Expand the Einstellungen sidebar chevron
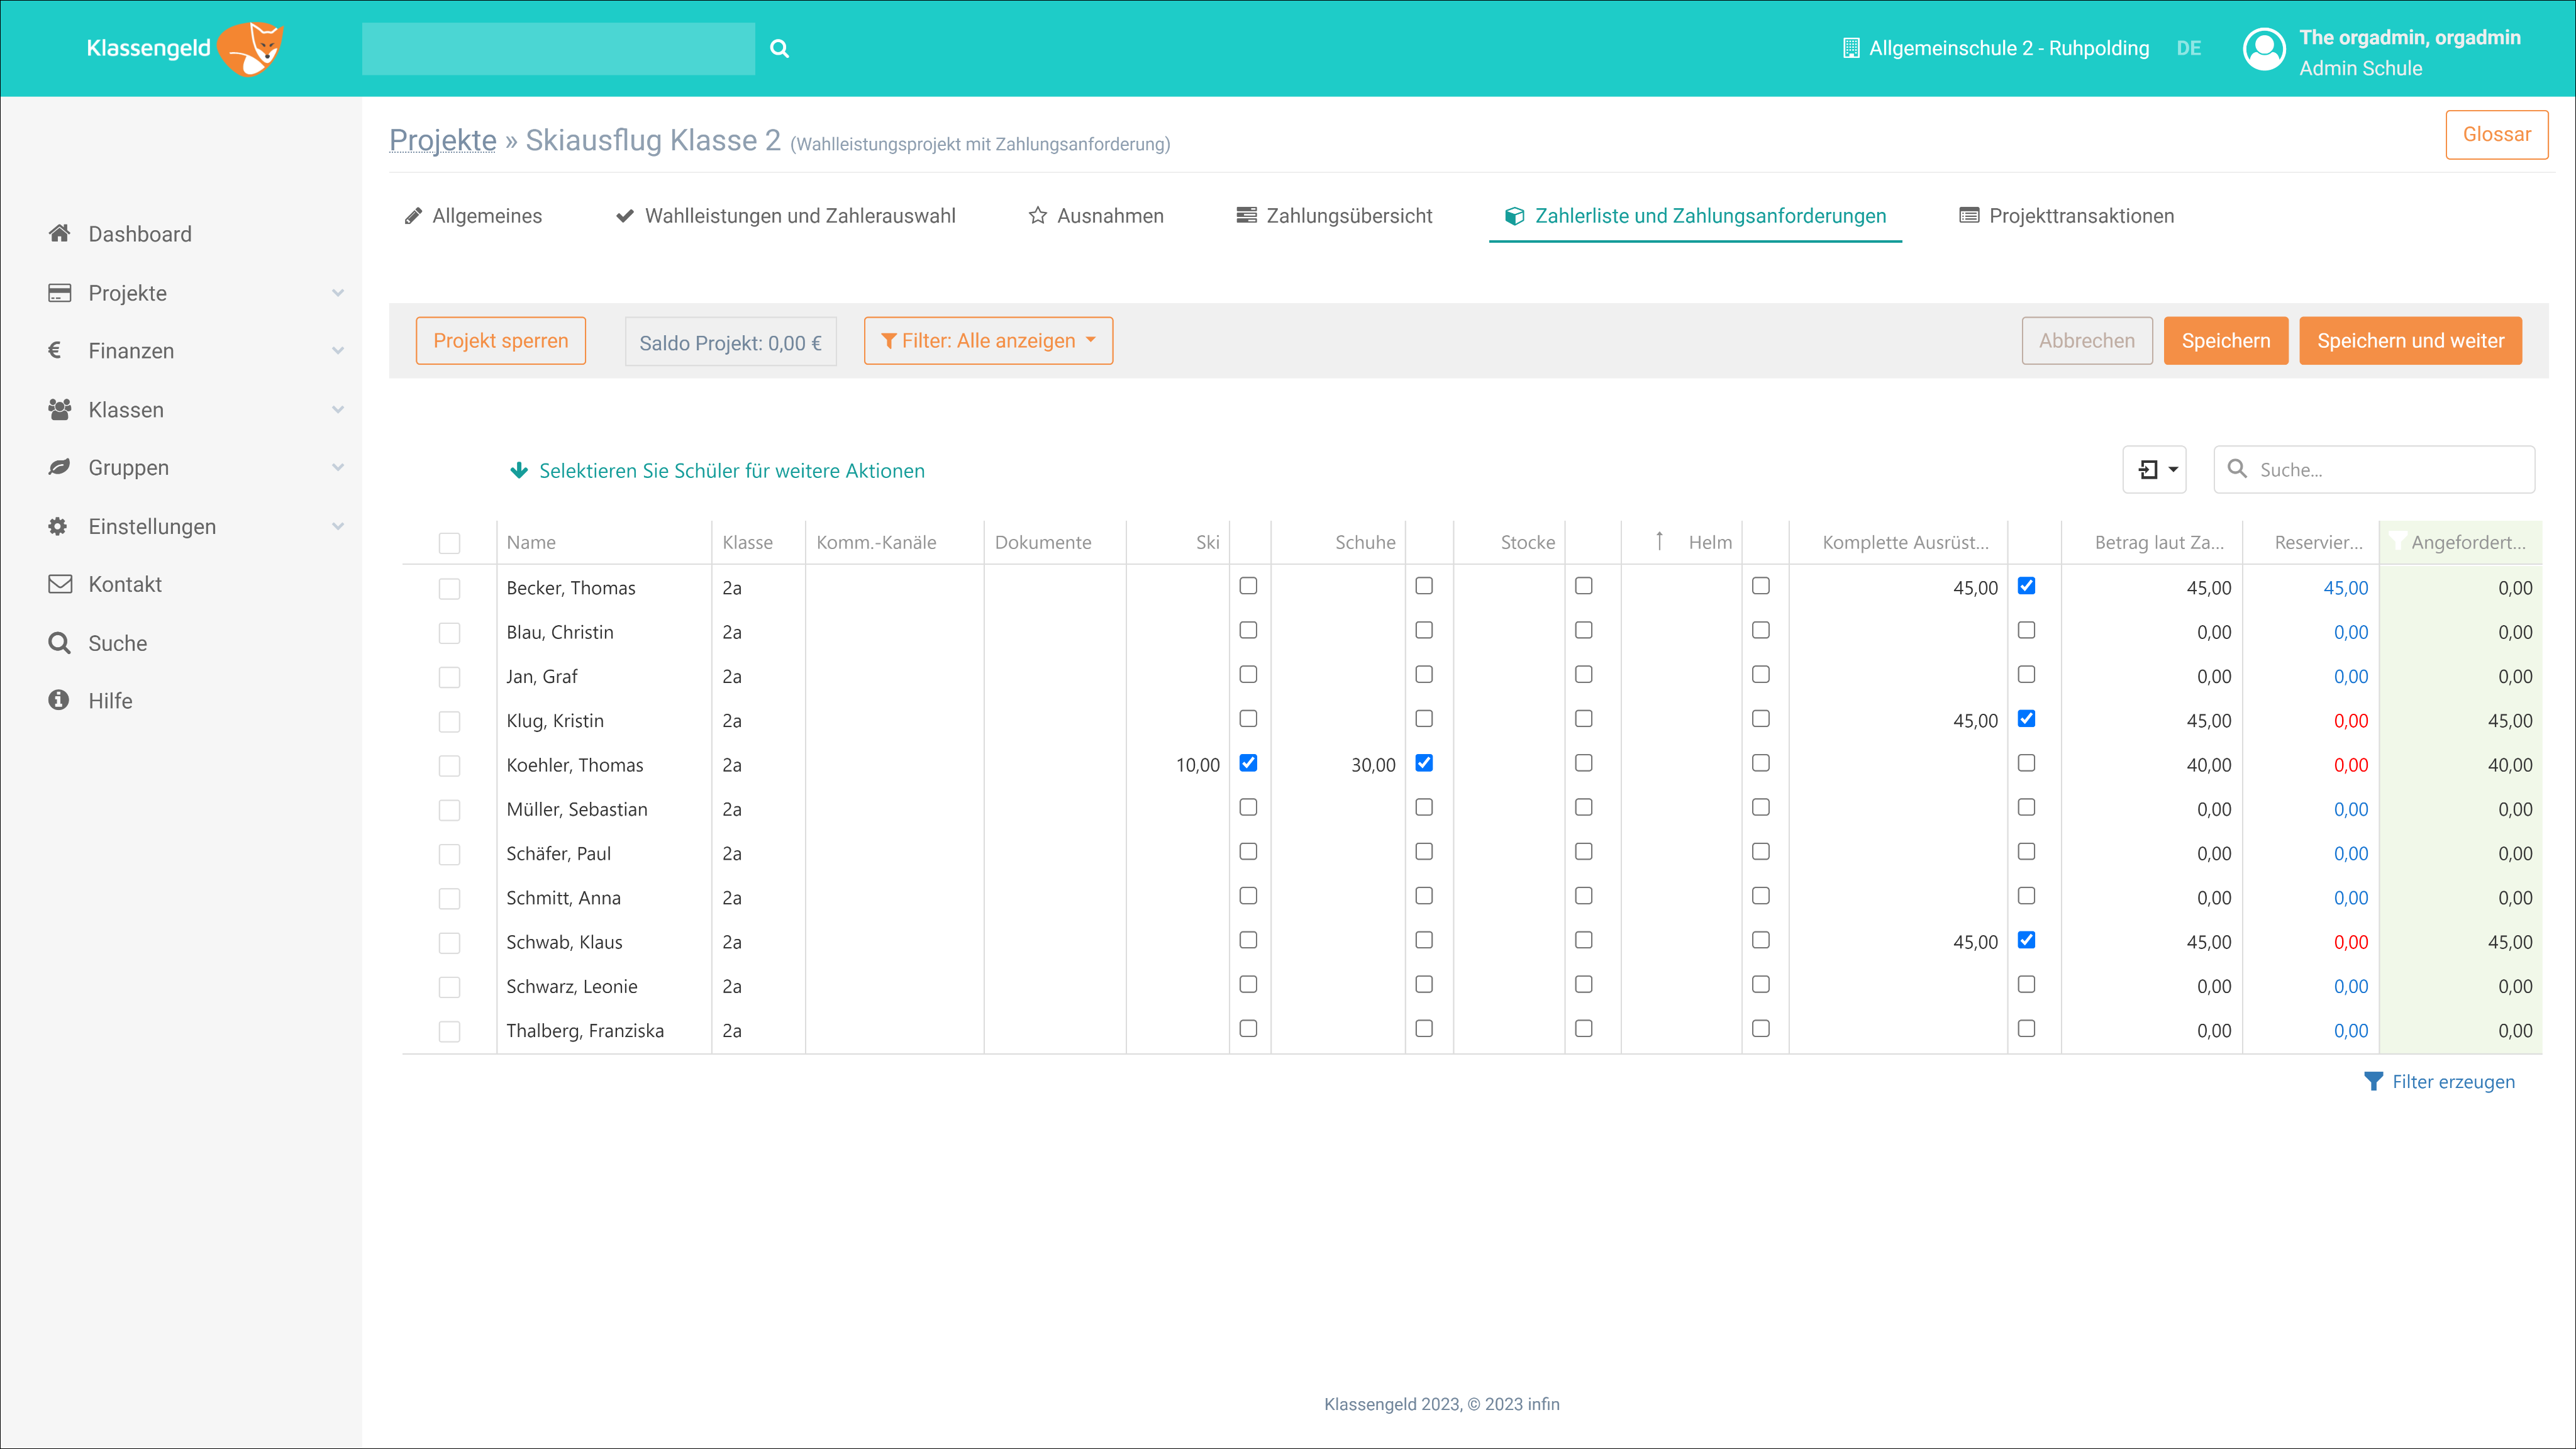This screenshot has width=2576, height=1449. pos(338,527)
